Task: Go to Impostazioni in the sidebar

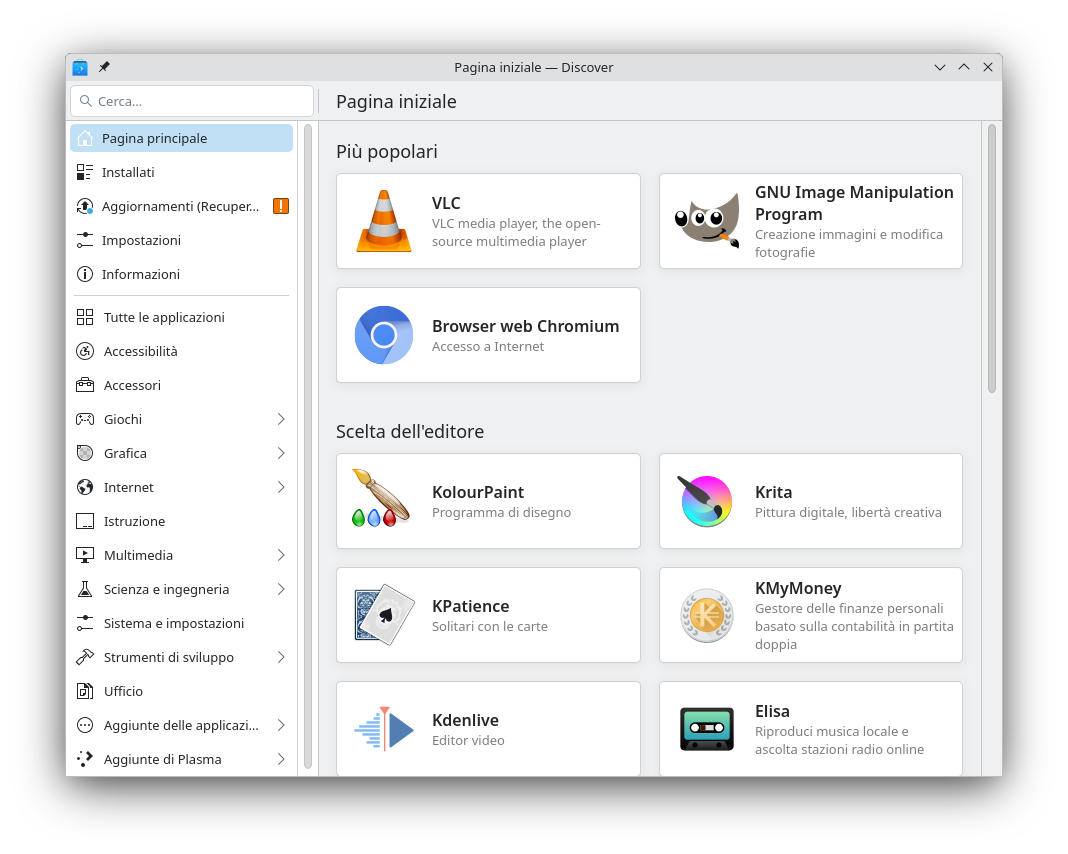Action: point(141,240)
